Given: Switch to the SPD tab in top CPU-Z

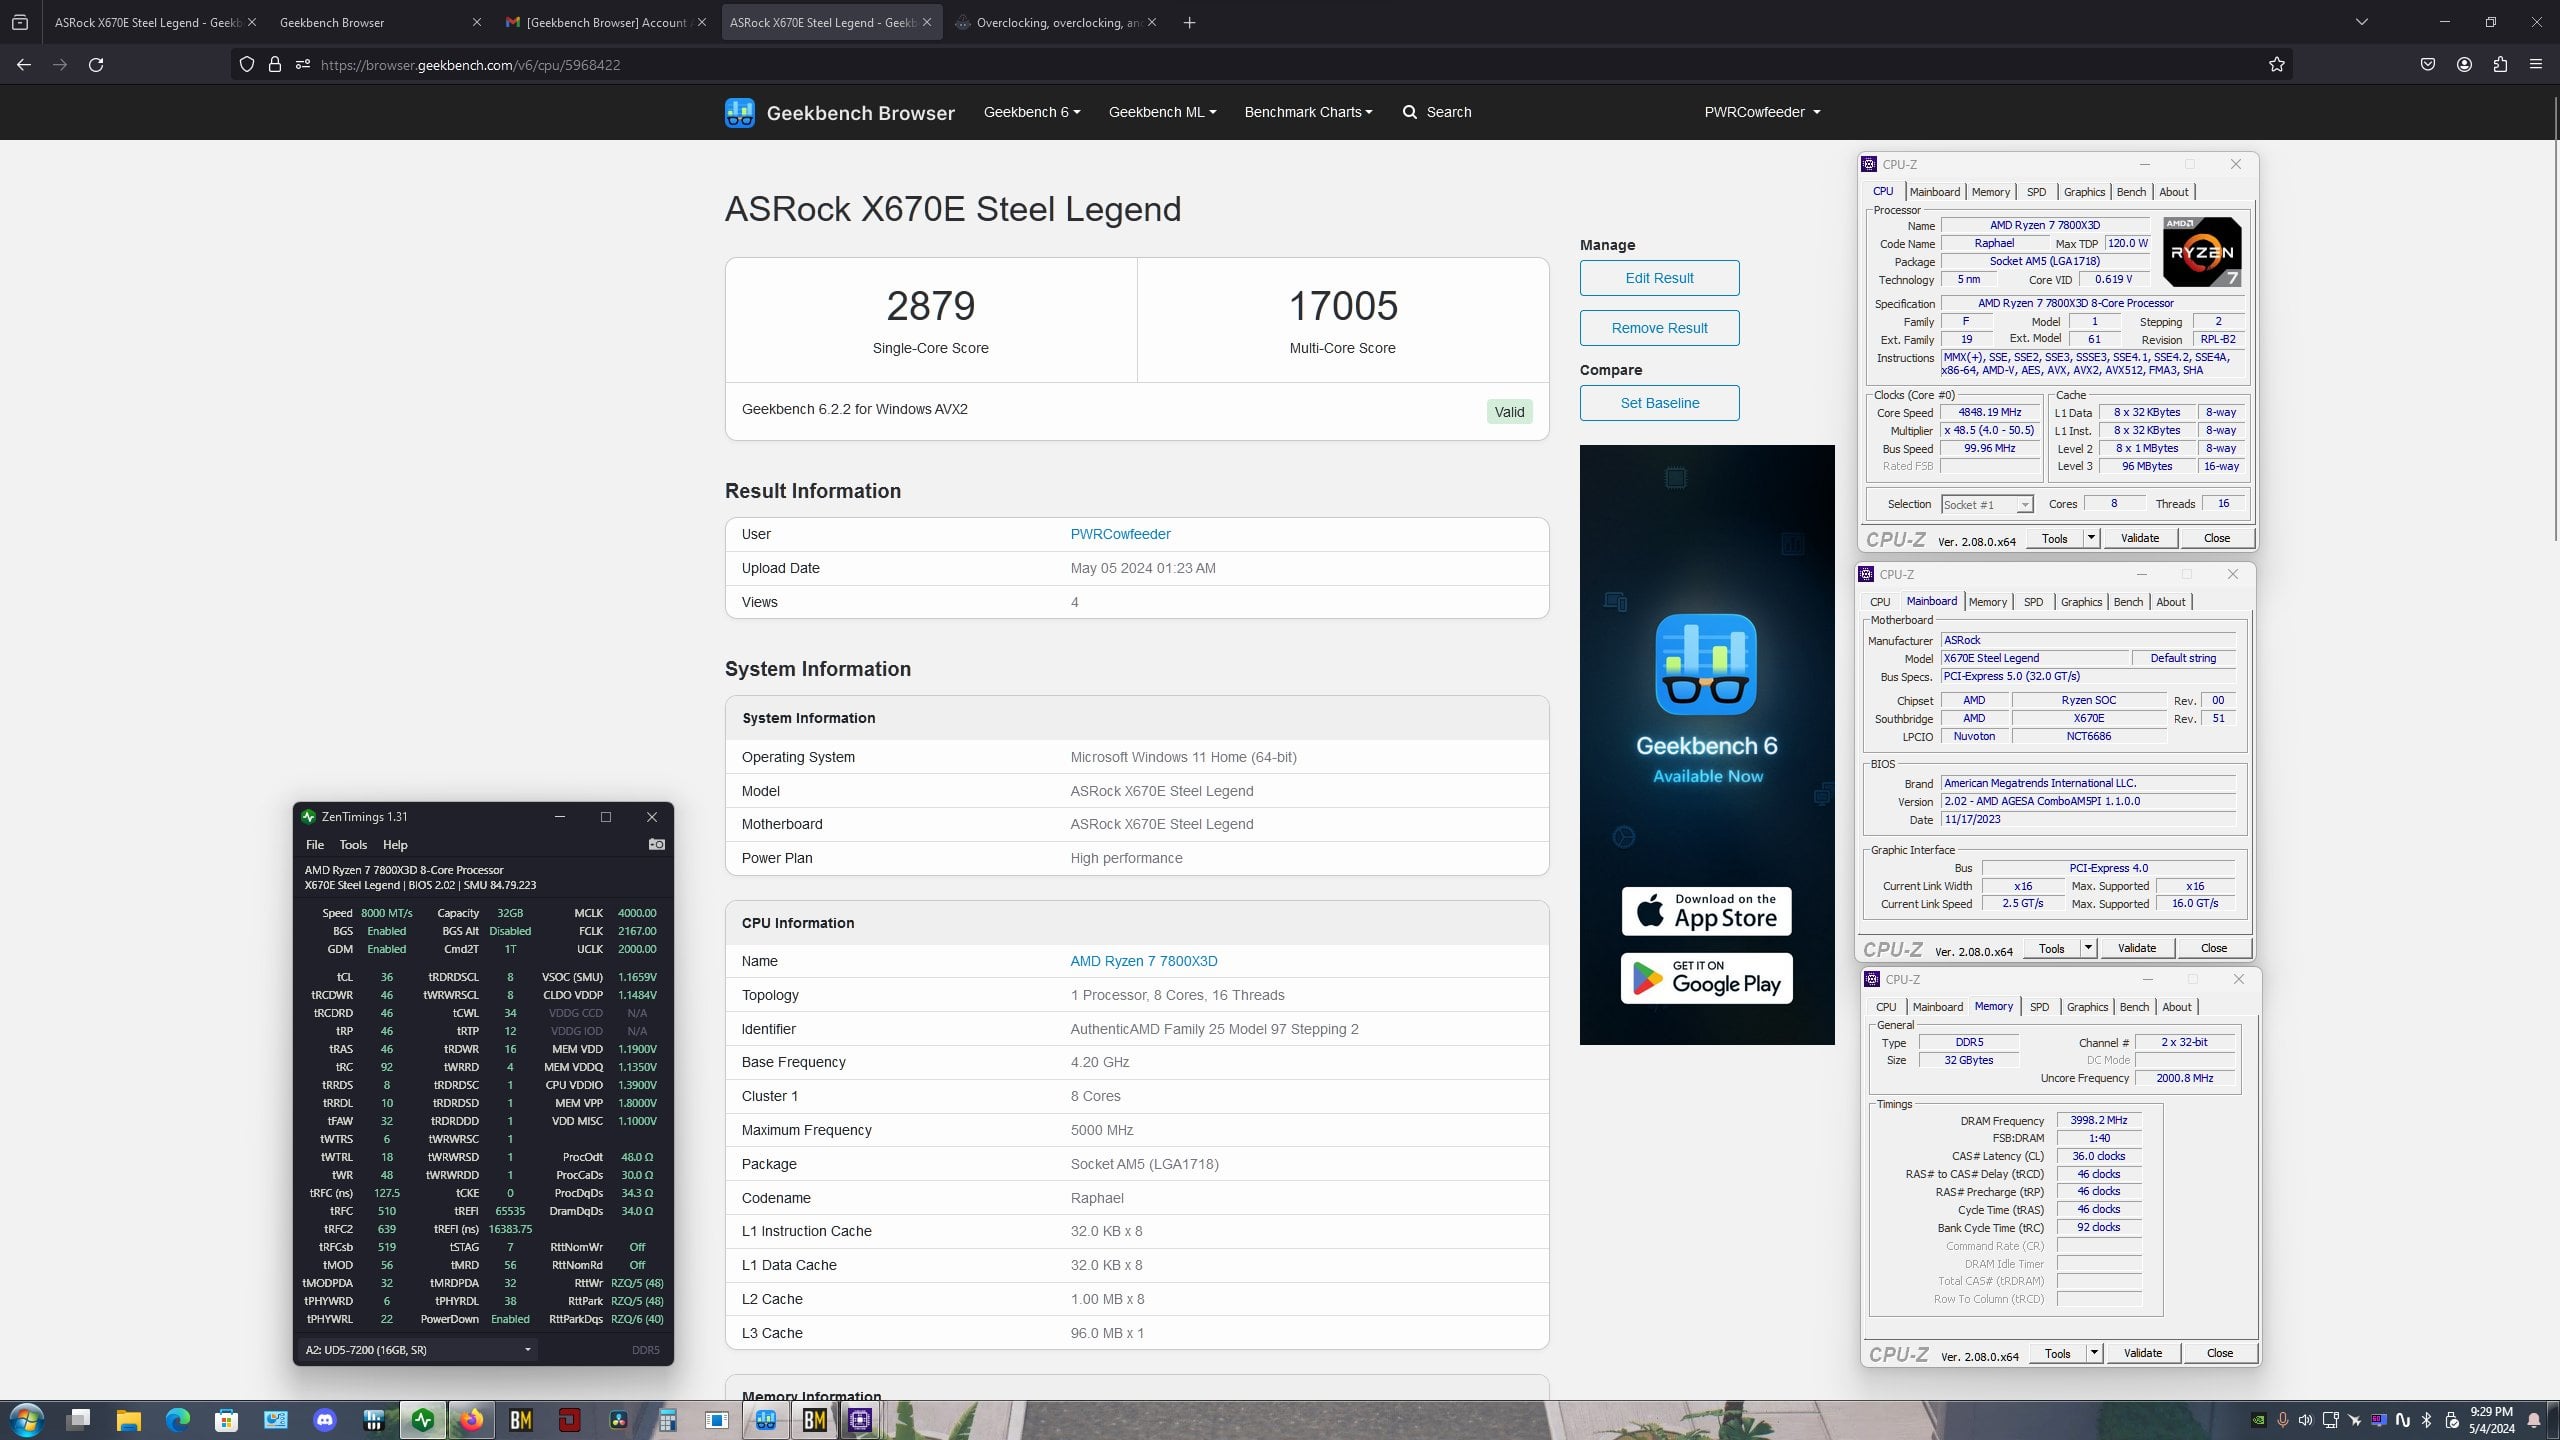Looking at the screenshot, I should click(2036, 192).
